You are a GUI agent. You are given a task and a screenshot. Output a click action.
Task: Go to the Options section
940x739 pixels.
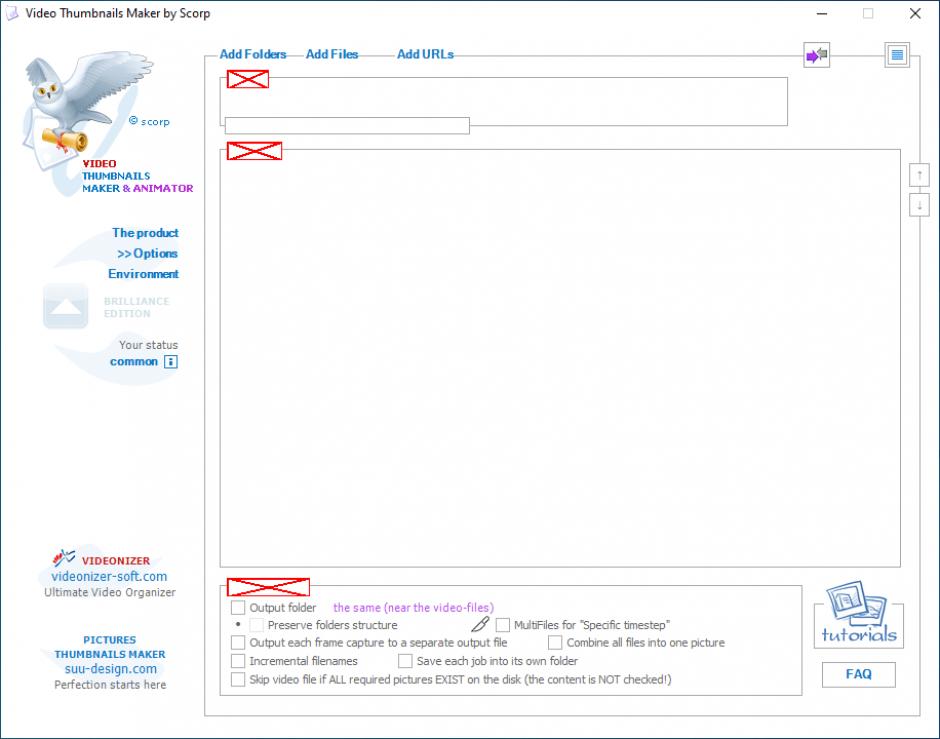coord(147,254)
